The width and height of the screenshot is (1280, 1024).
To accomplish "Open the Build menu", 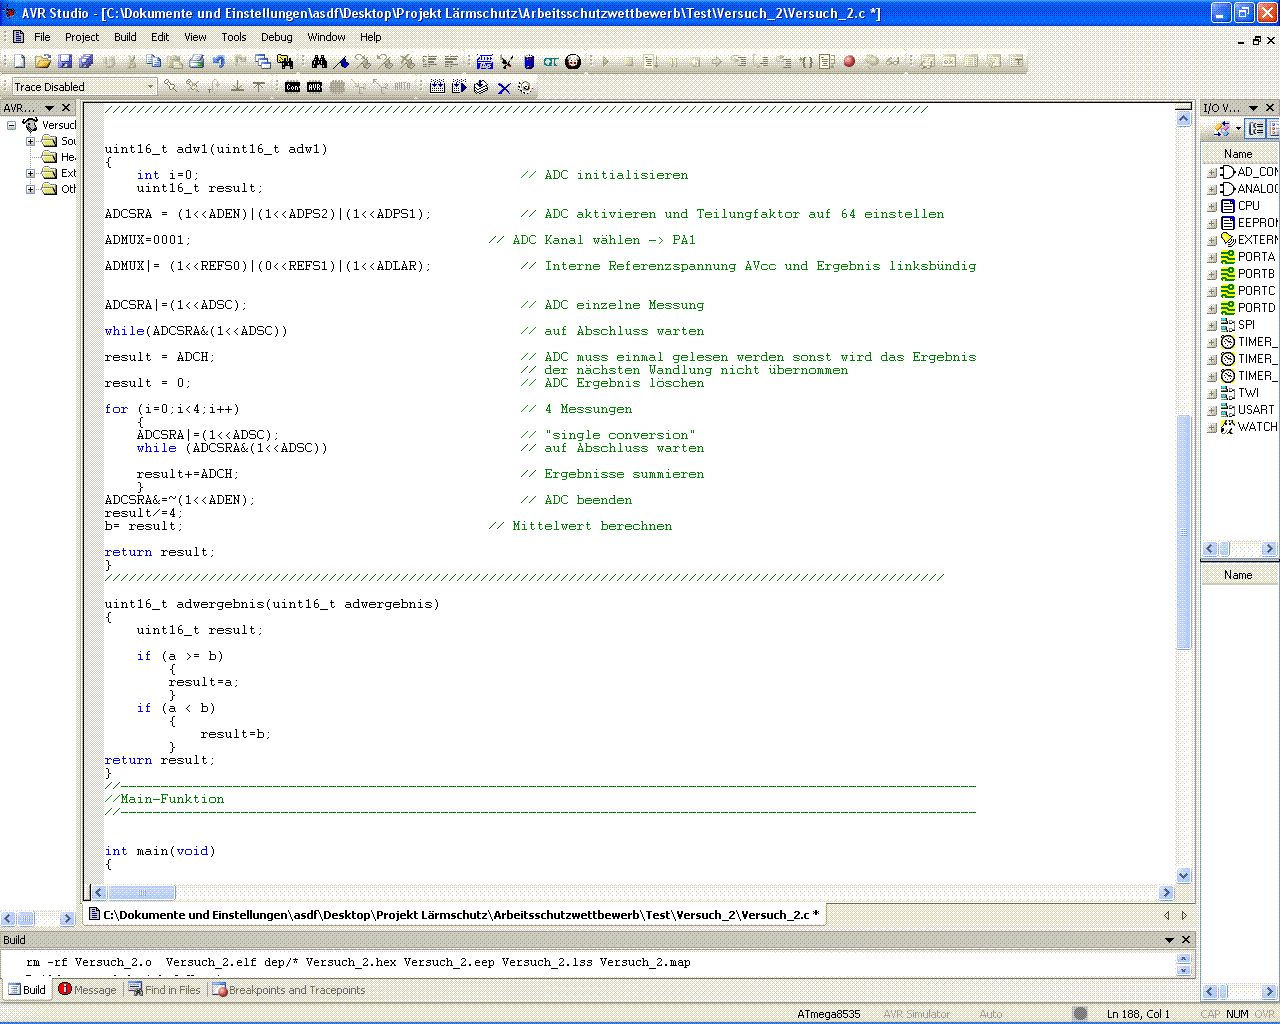I will (125, 37).
